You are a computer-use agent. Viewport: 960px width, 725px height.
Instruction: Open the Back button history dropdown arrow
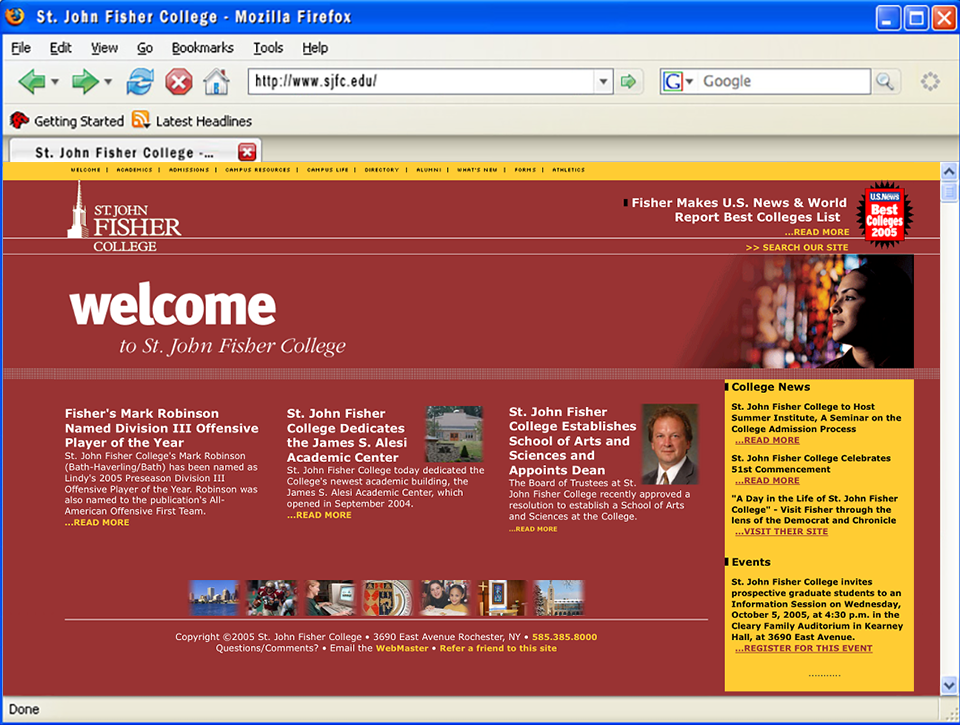[x=54, y=81]
